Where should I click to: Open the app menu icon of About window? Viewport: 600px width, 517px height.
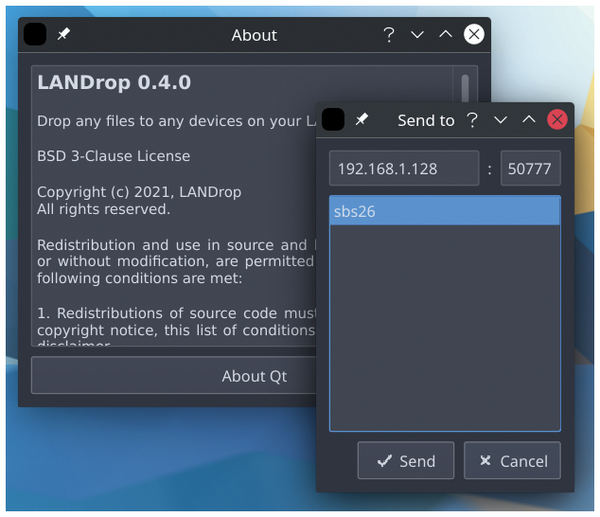[x=35, y=34]
